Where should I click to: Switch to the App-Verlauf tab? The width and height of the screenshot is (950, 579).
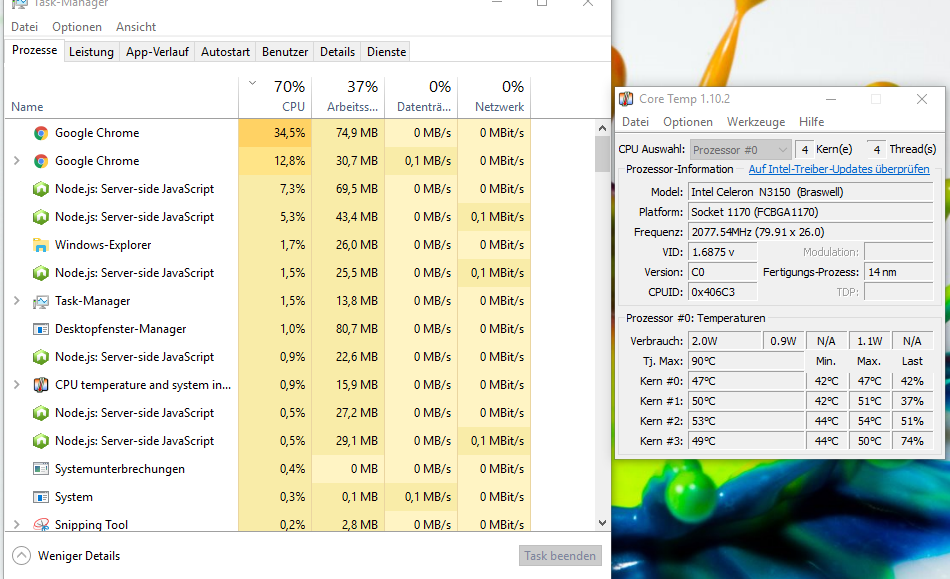click(x=158, y=51)
